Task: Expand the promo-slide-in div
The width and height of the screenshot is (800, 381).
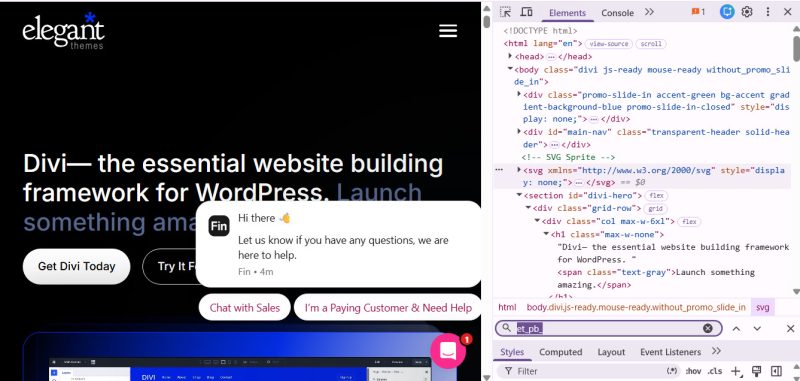Action: point(519,94)
